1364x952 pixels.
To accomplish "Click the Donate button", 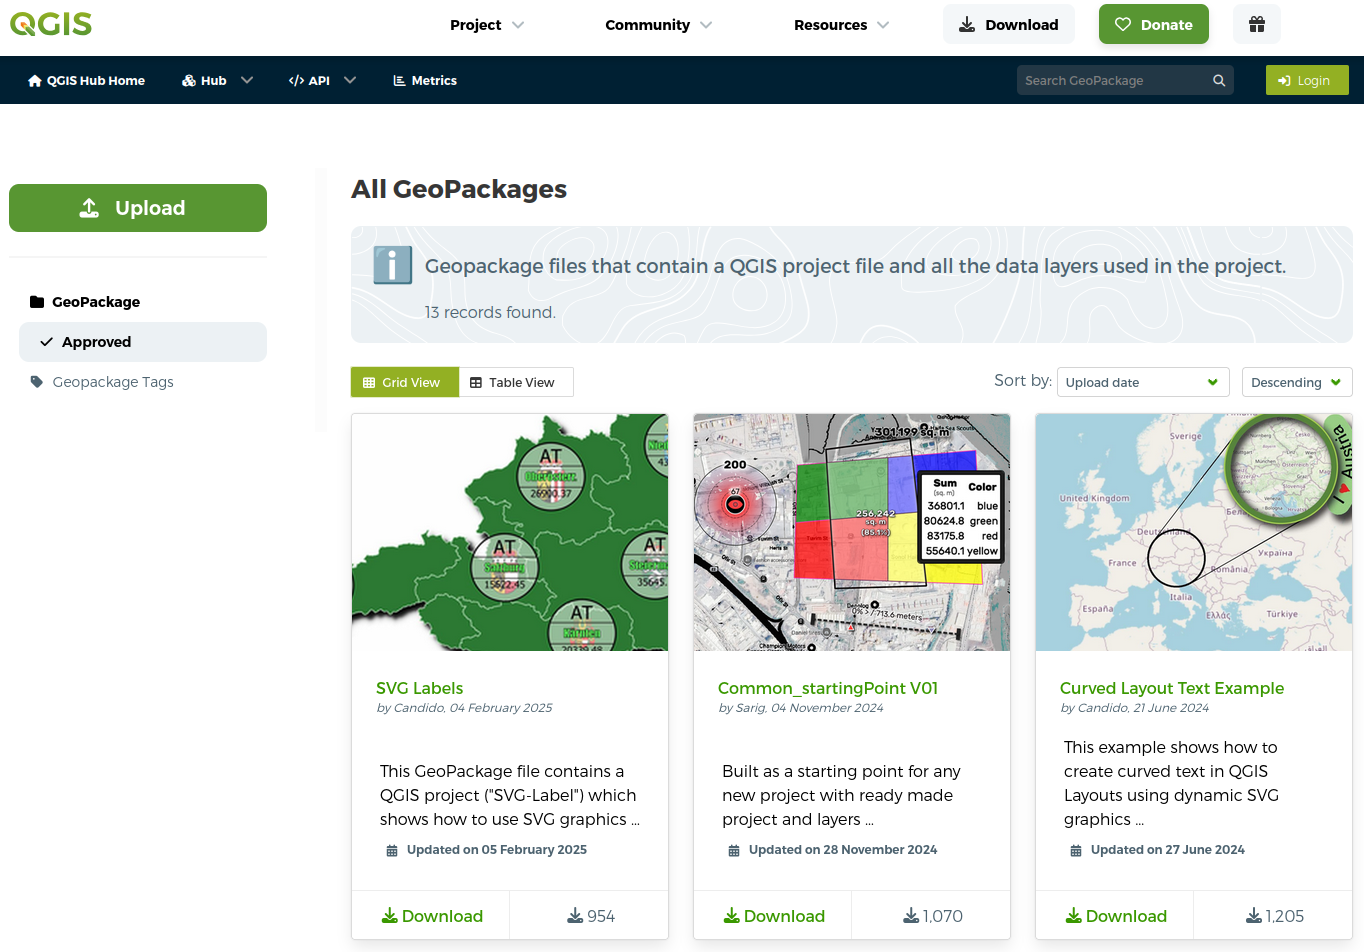I will (x=1154, y=24).
